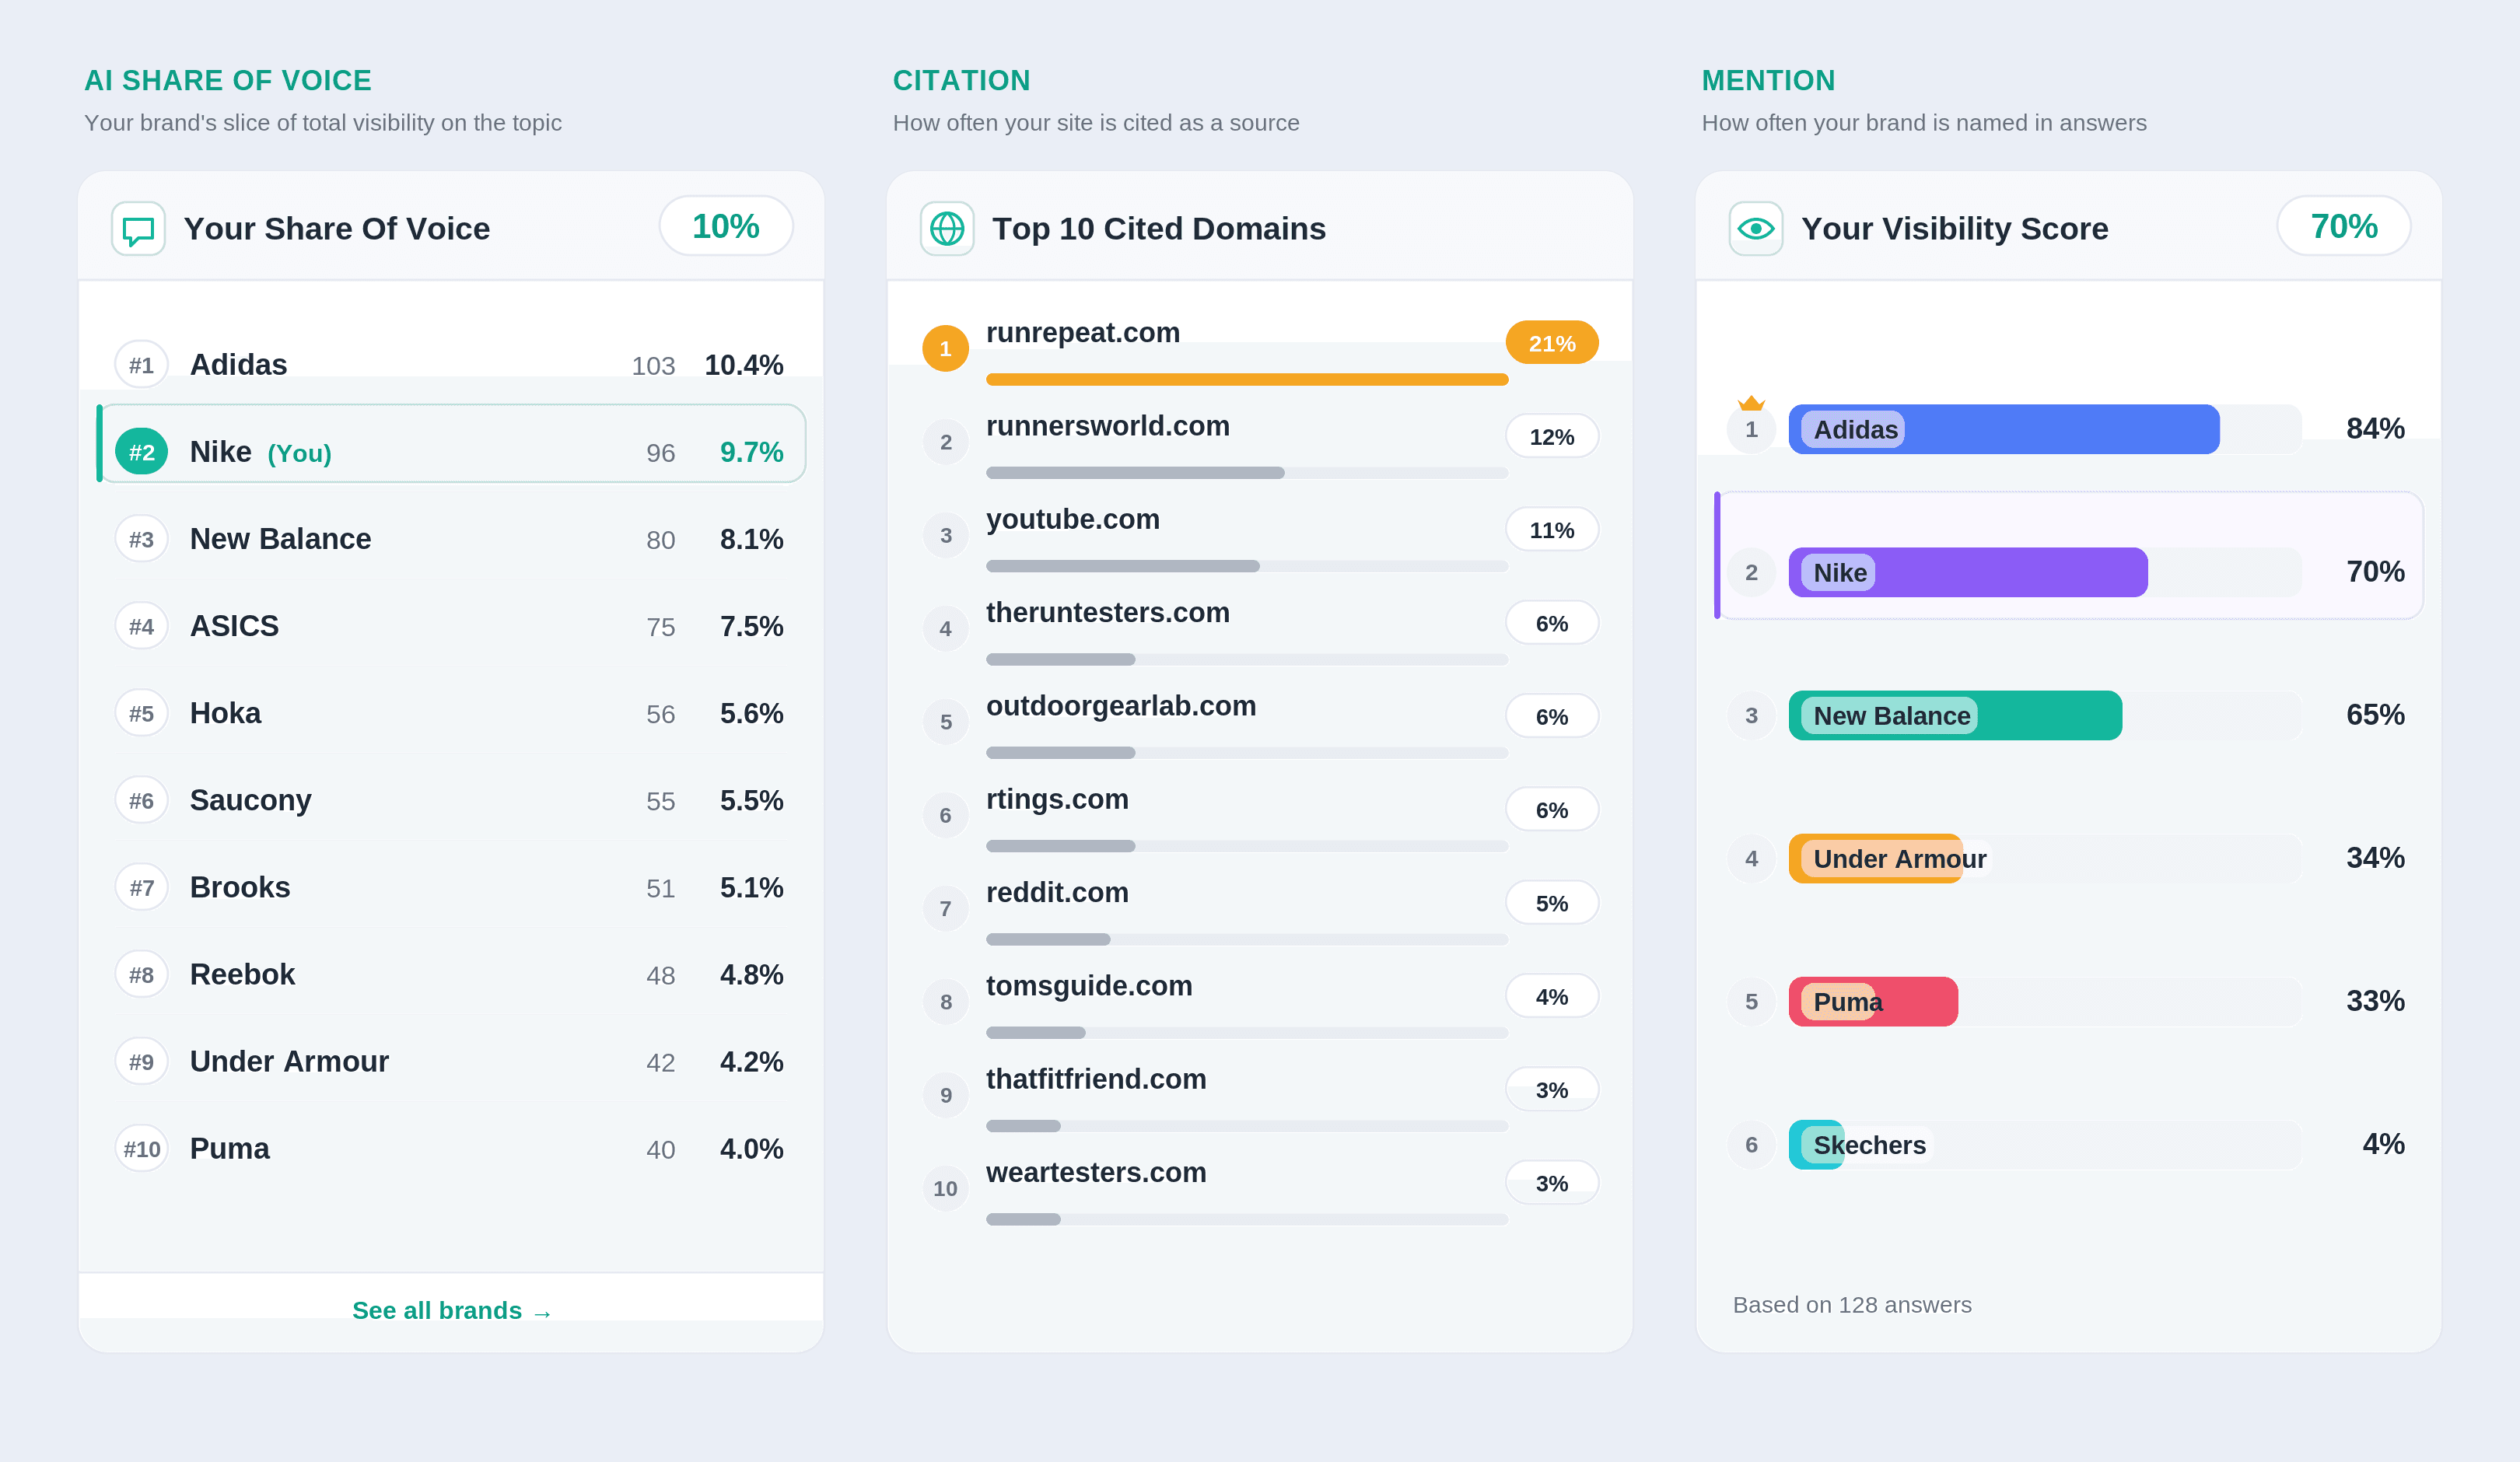
Task: Click theruntesters.com domain name
Action: (1107, 612)
